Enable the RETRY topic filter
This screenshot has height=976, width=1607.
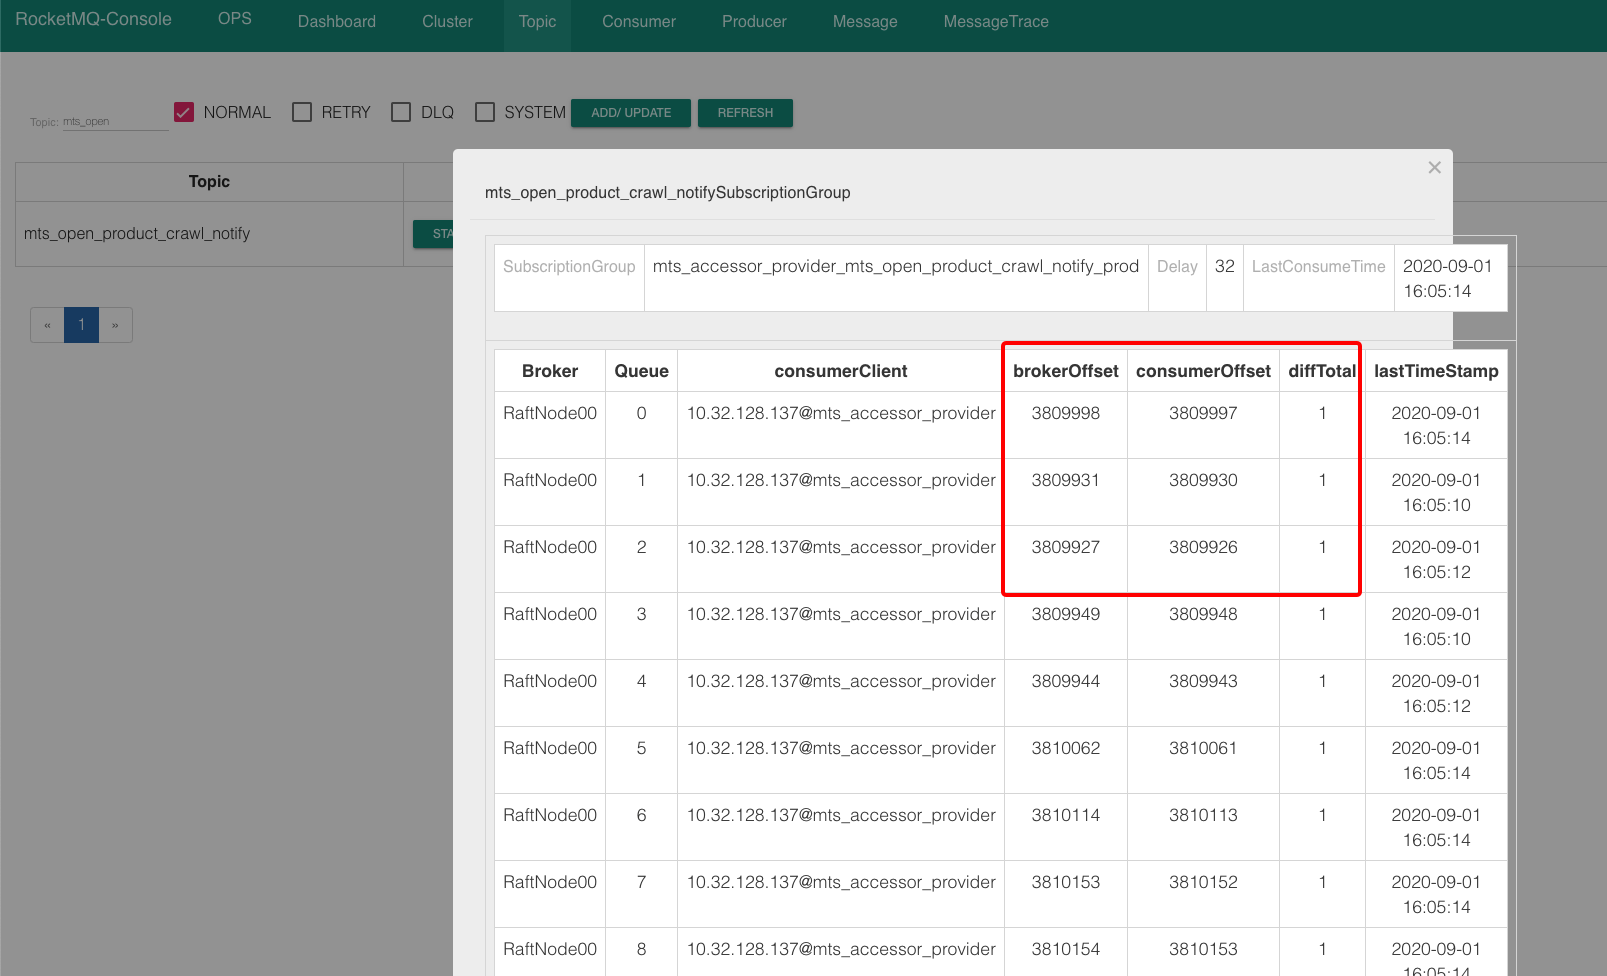click(x=302, y=112)
